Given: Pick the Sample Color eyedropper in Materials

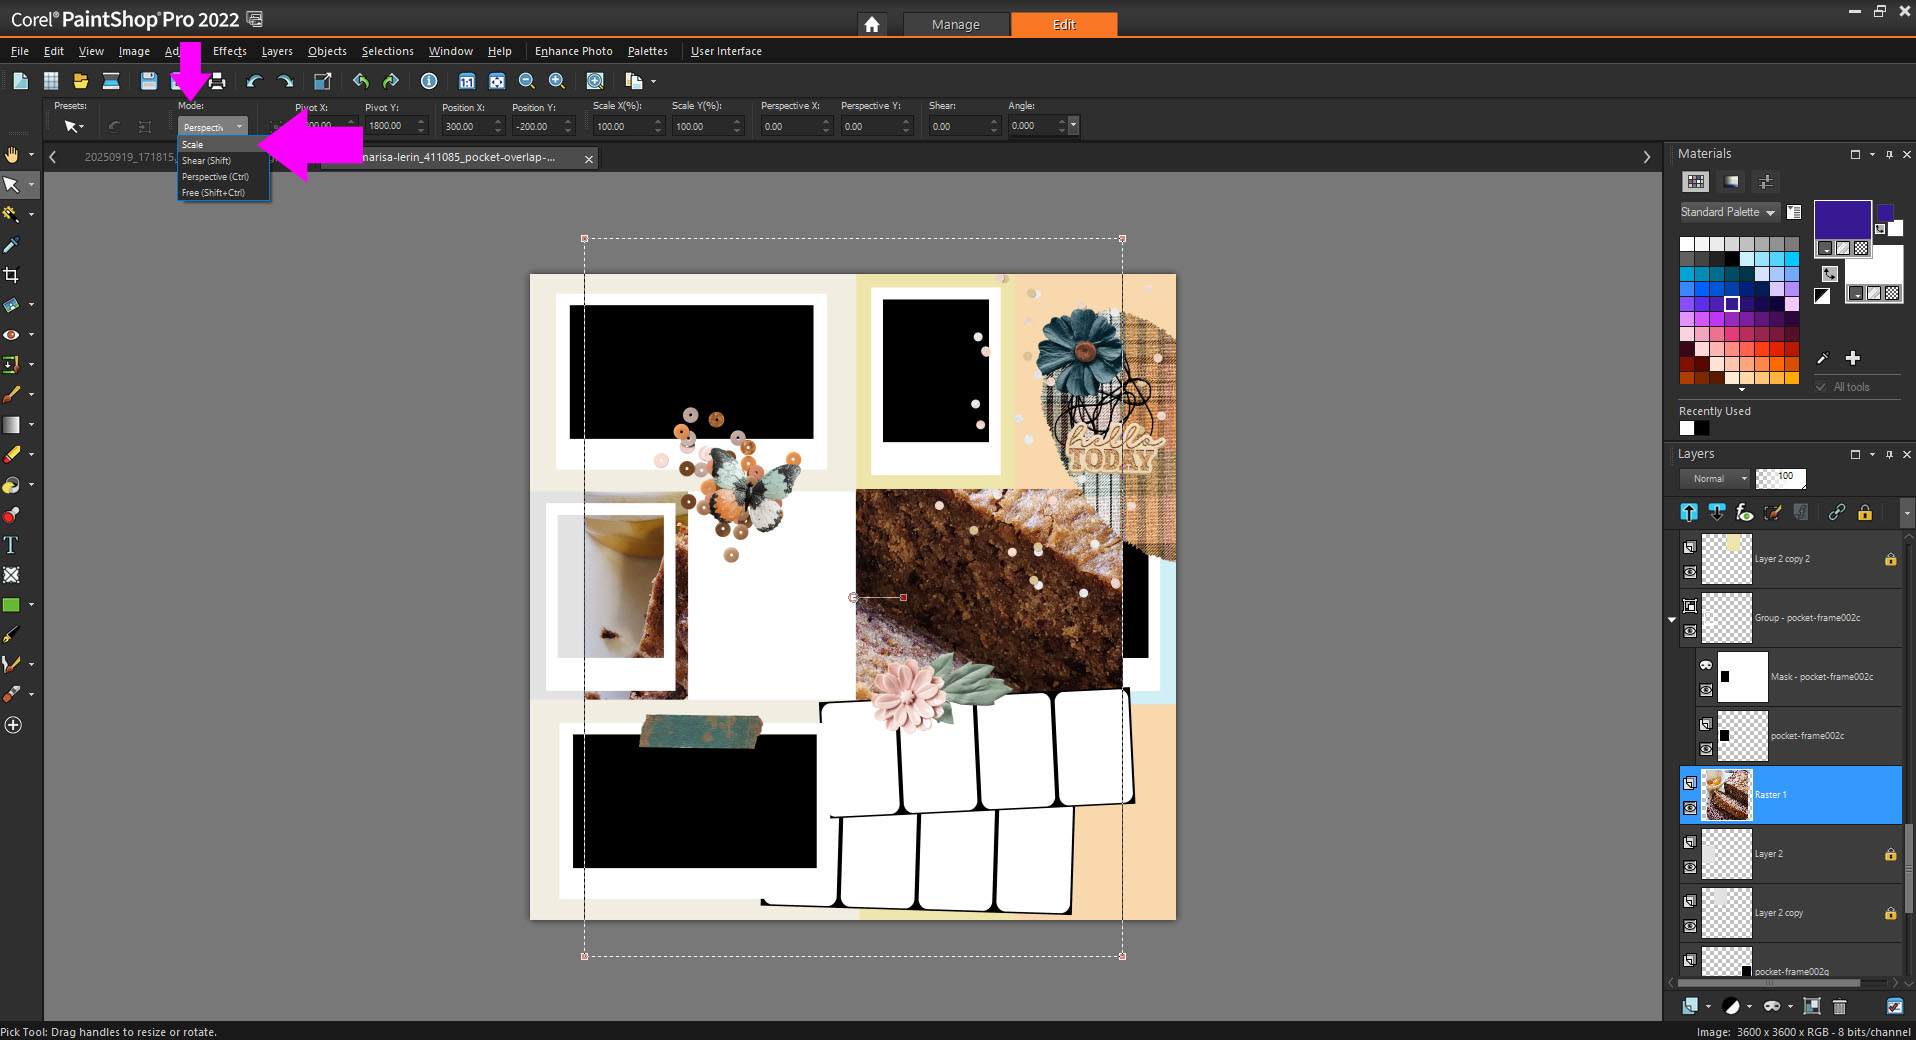Looking at the screenshot, I should (1822, 358).
